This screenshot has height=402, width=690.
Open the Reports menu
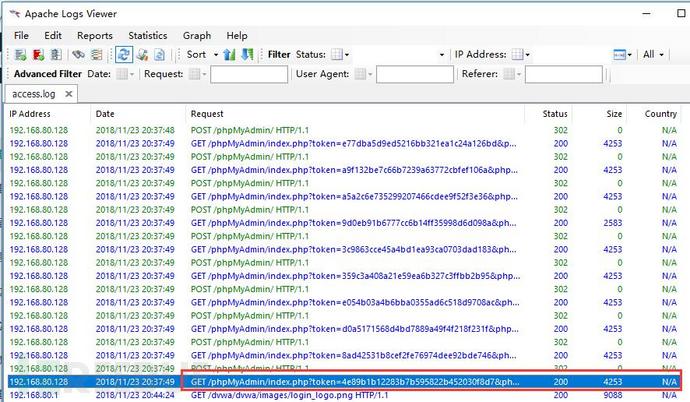pyautogui.click(x=95, y=36)
